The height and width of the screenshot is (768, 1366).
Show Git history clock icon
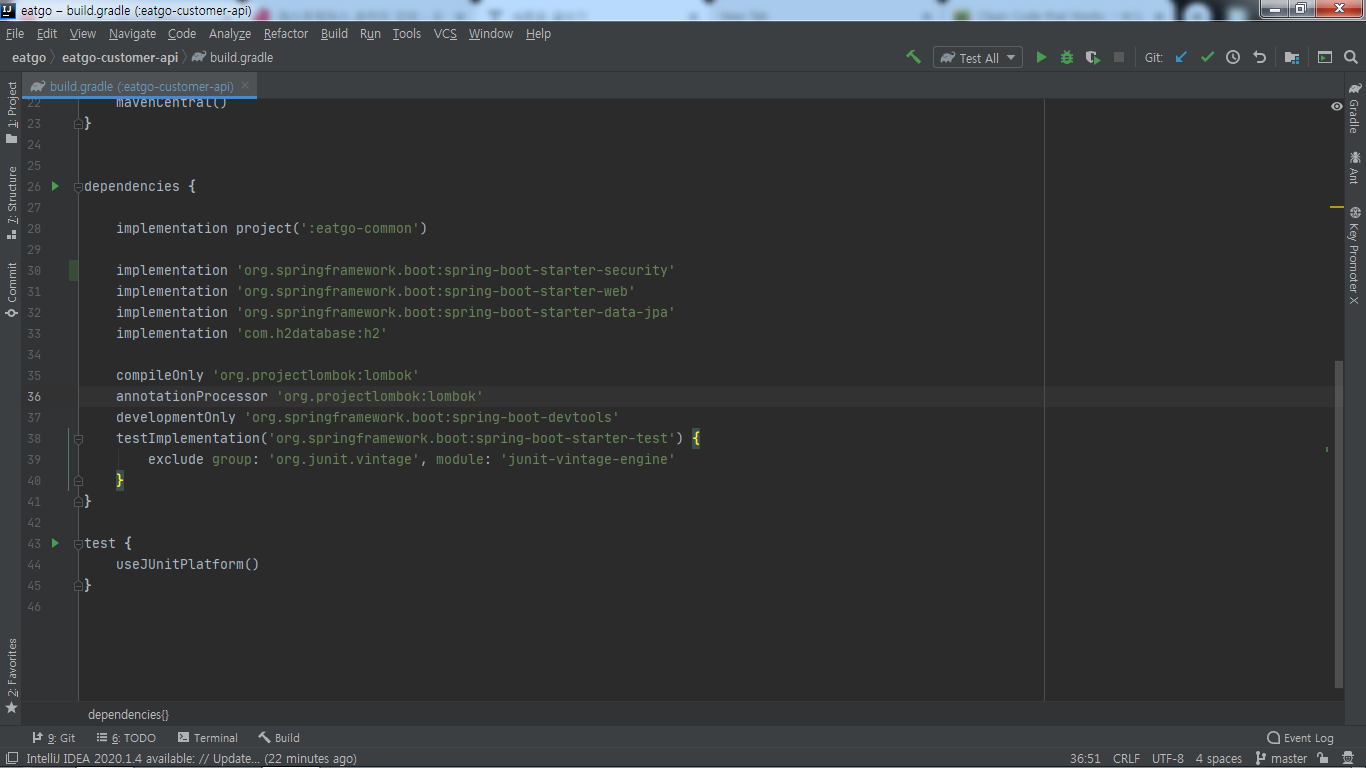coord(1233,57)
